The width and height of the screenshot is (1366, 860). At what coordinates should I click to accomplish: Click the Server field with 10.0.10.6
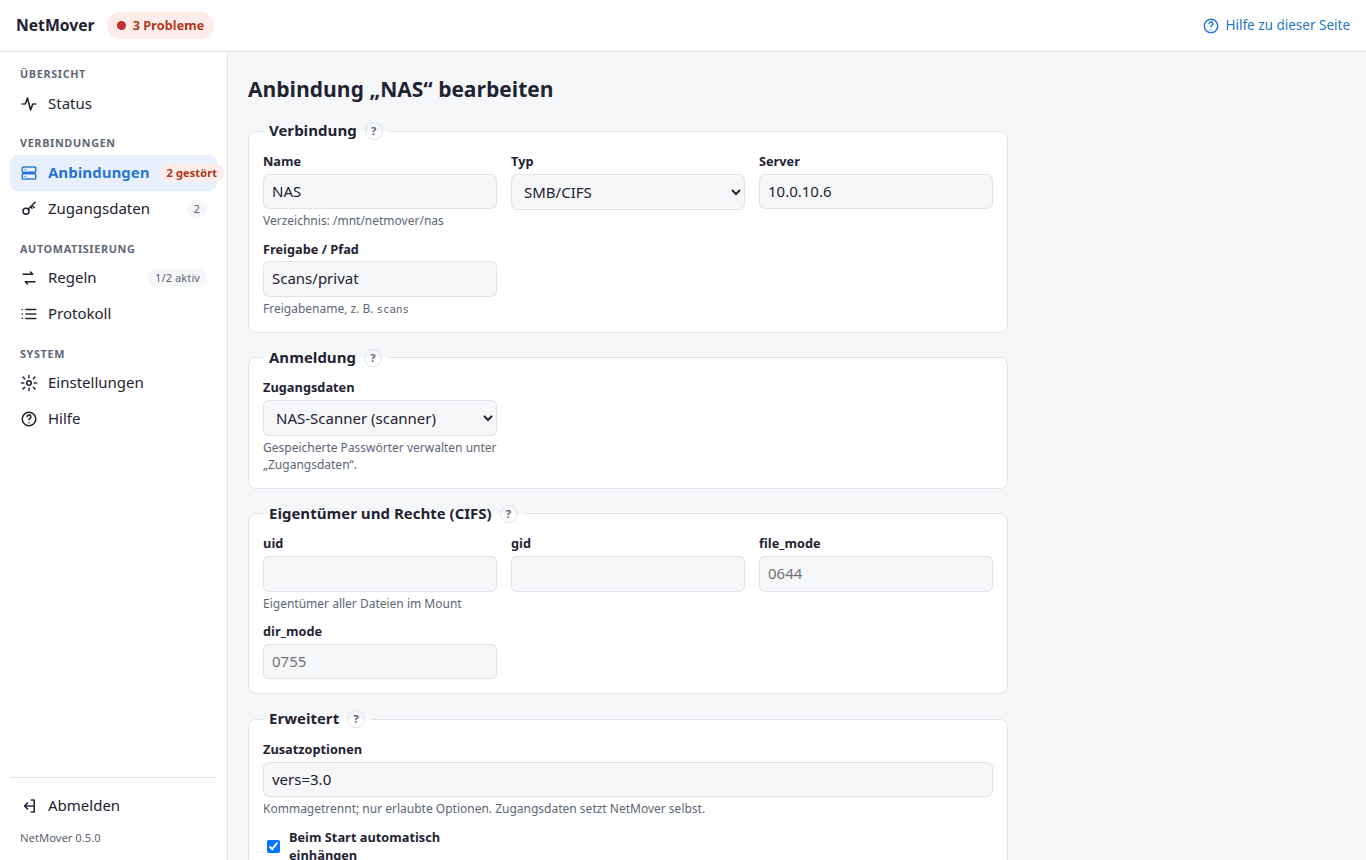(876, 192)
